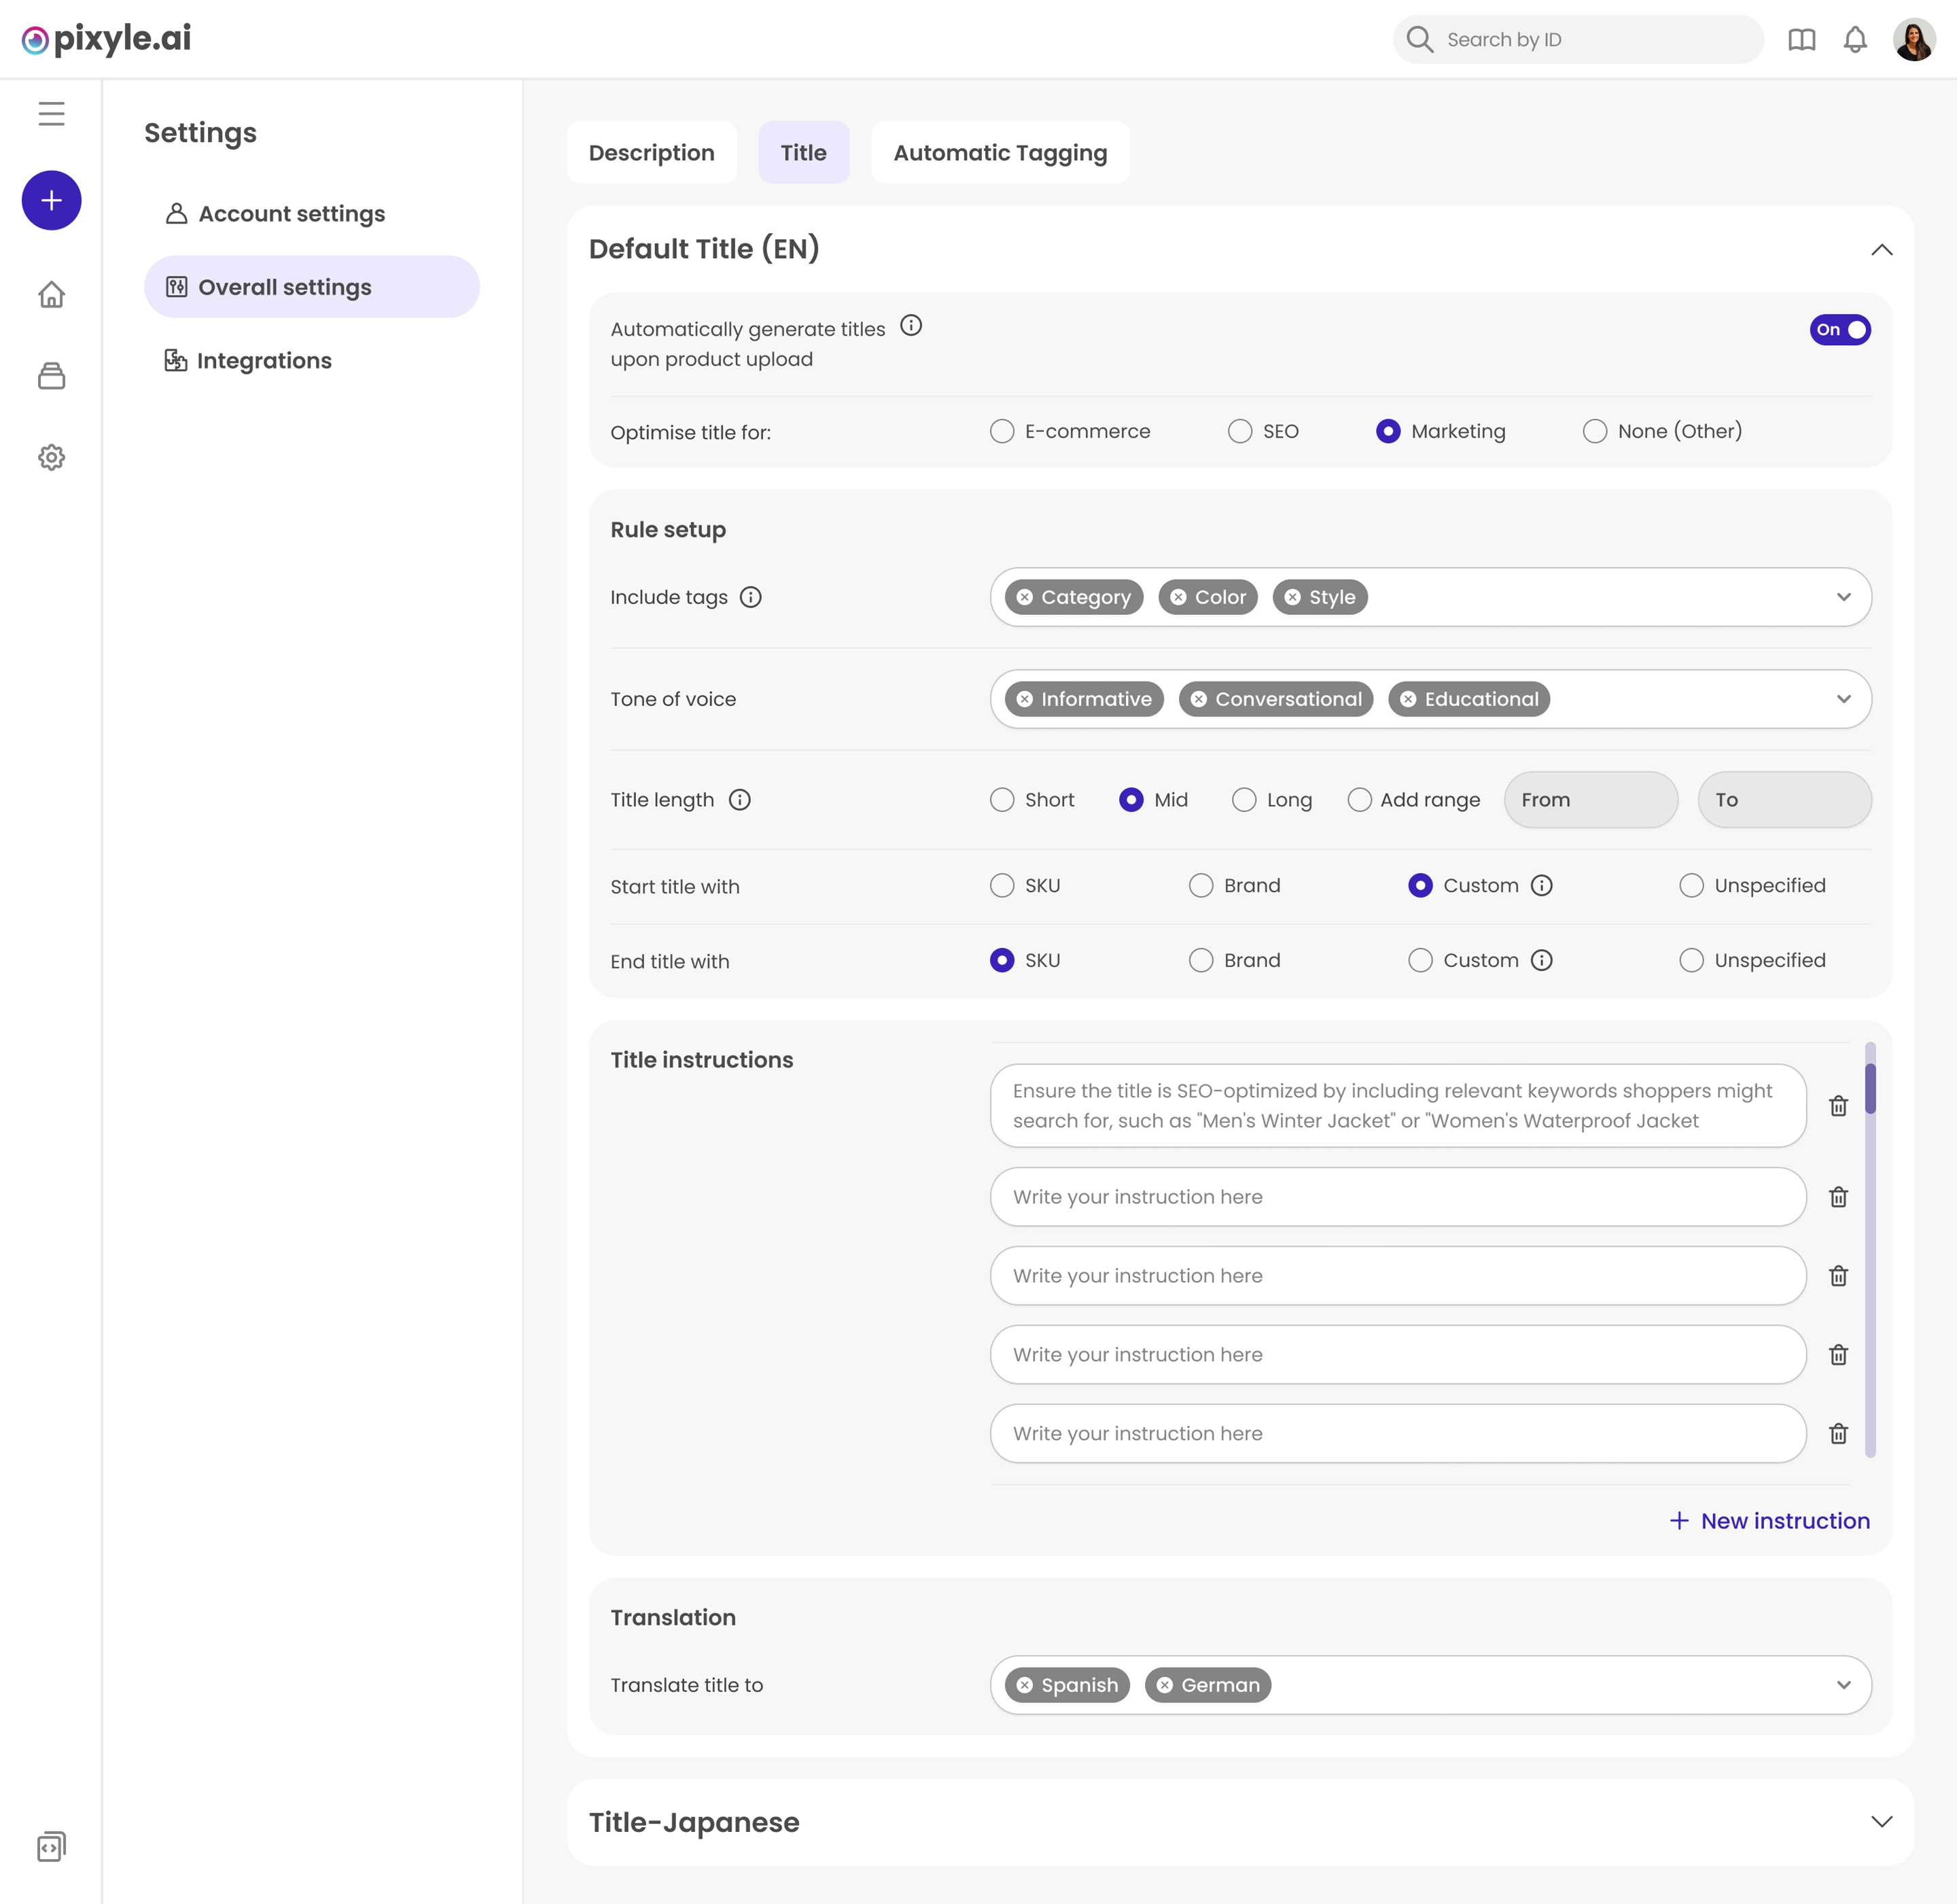
Task: Switch to the Description tab
Action: pos(651,153)
